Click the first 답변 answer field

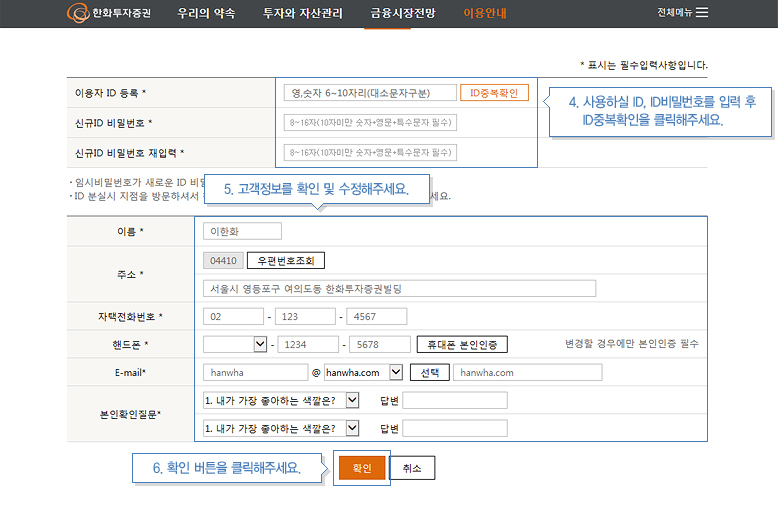454,400
